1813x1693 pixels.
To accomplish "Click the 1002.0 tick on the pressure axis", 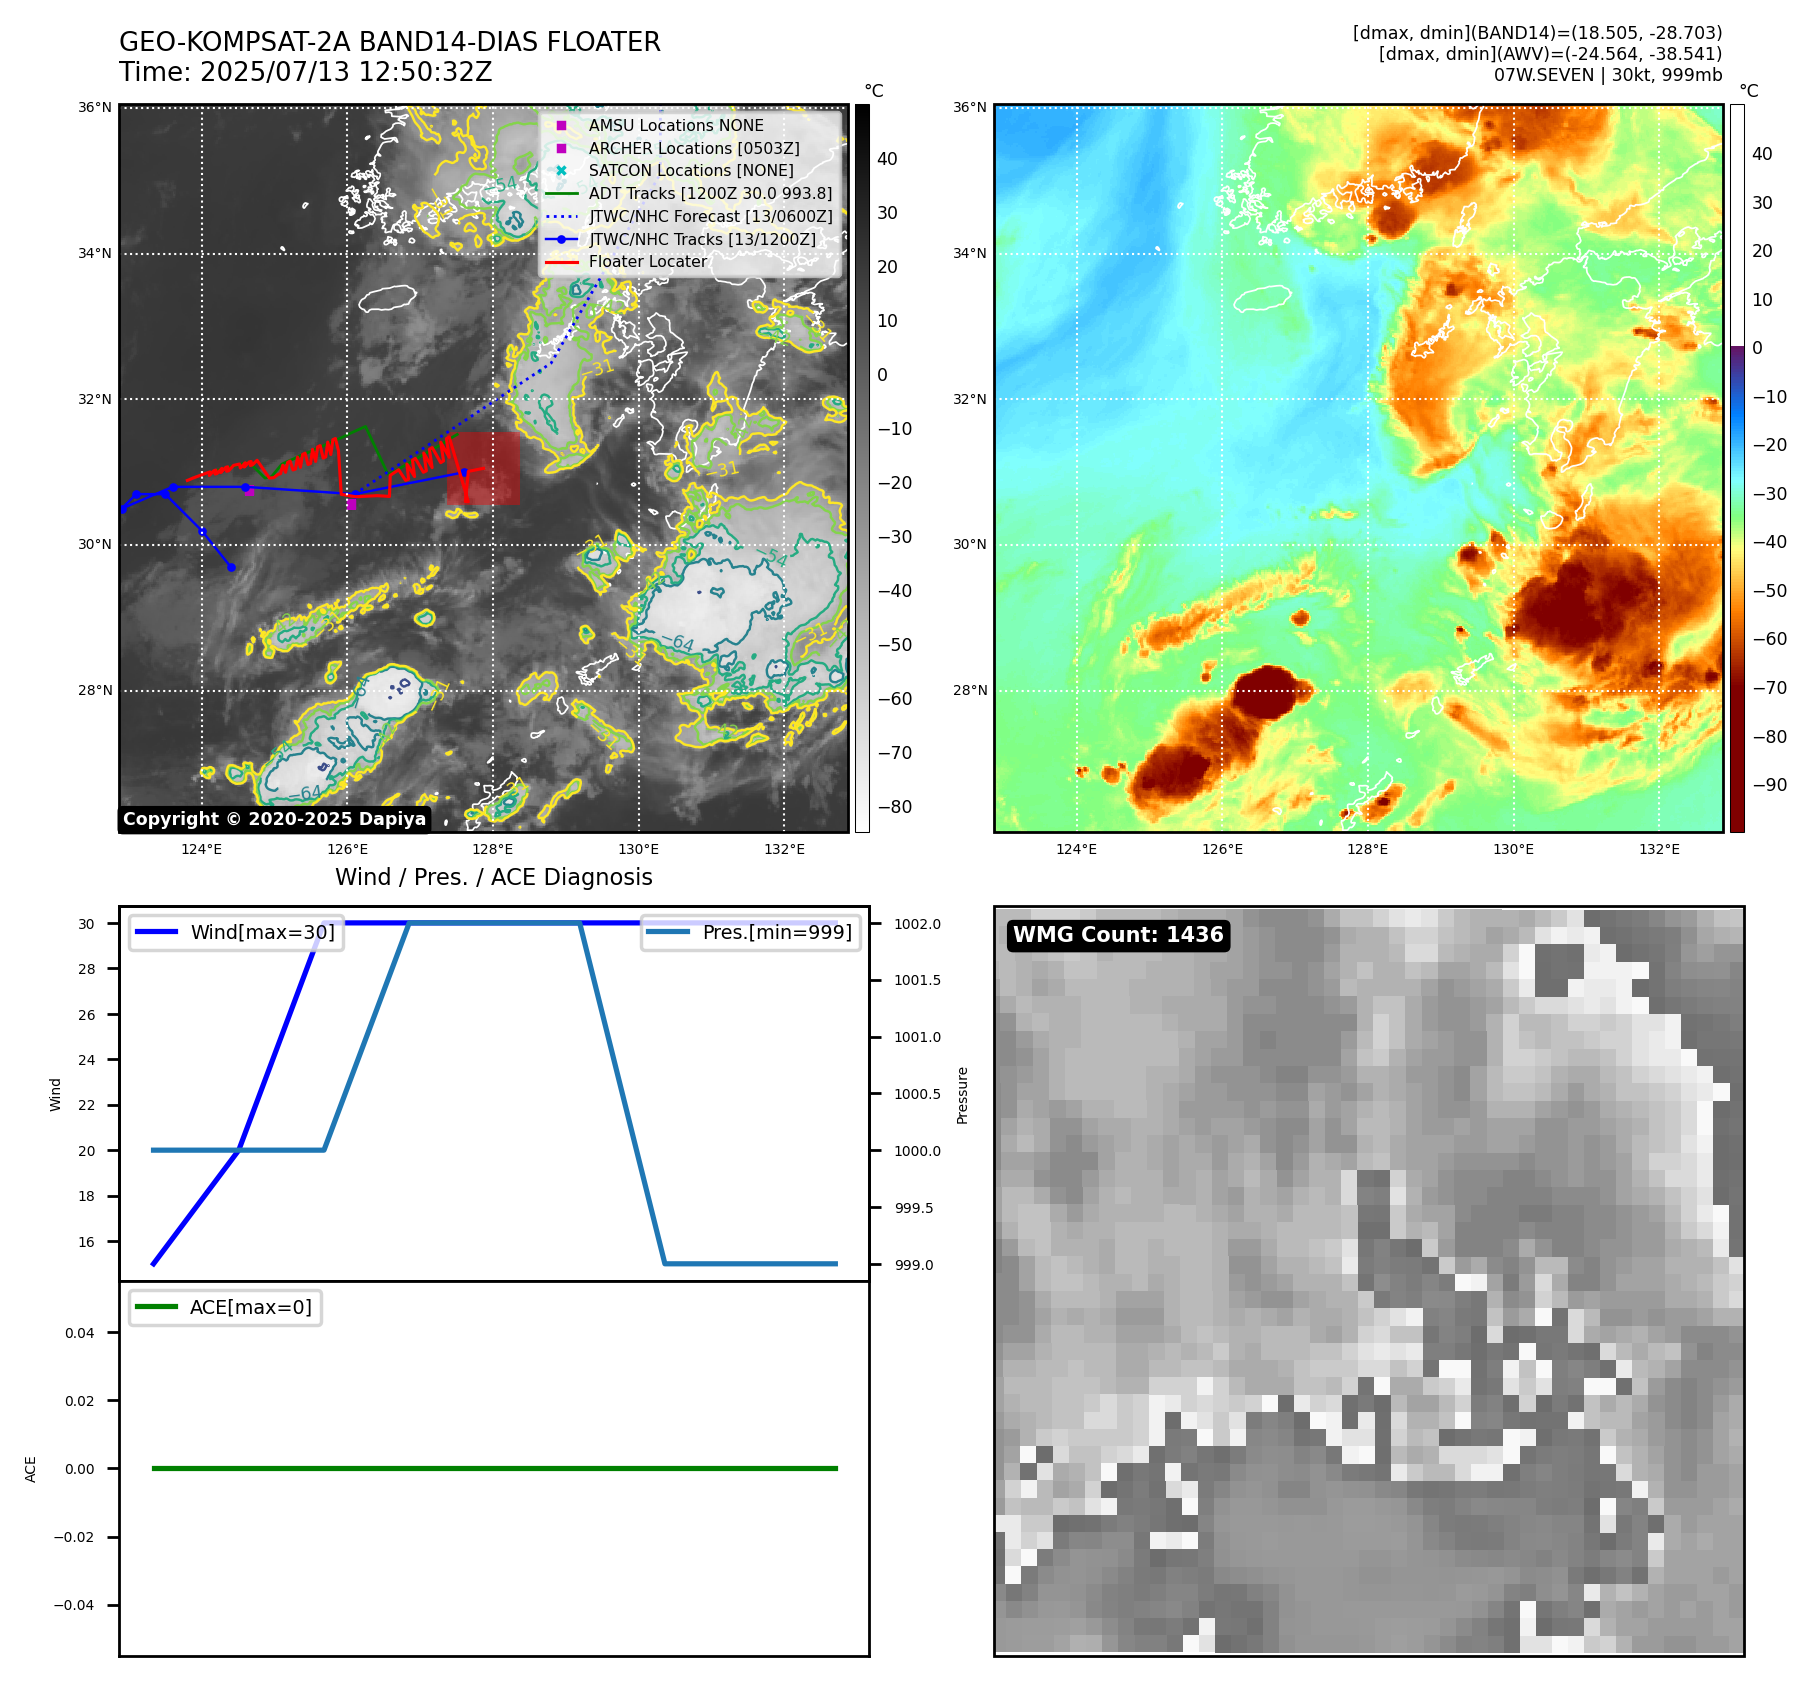I will coord(918,924).
